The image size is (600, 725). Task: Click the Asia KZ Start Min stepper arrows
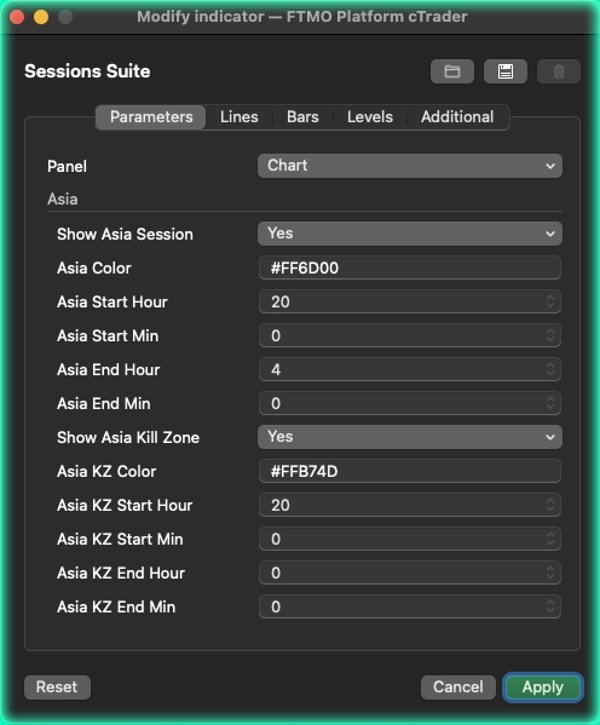coord(550,539)
